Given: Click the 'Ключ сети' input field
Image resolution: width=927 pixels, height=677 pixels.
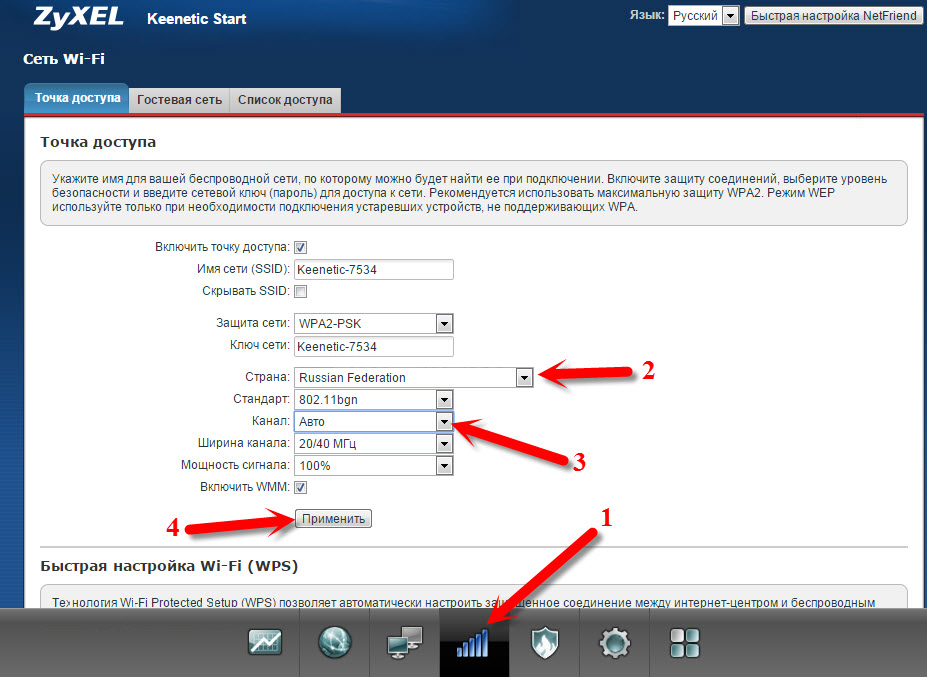Looking at the screenshot, I should point(374,346).
